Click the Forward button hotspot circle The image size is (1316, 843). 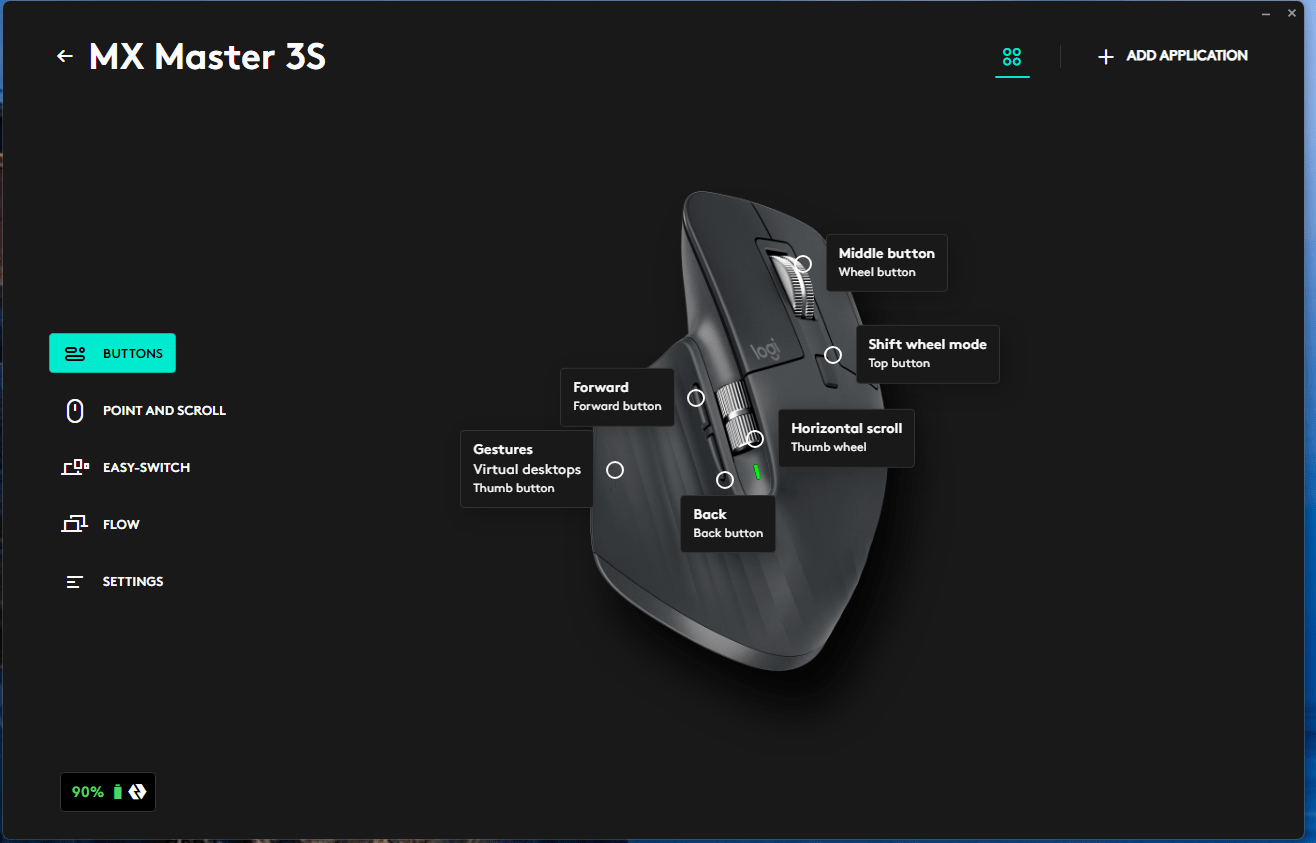coord(696,397)
